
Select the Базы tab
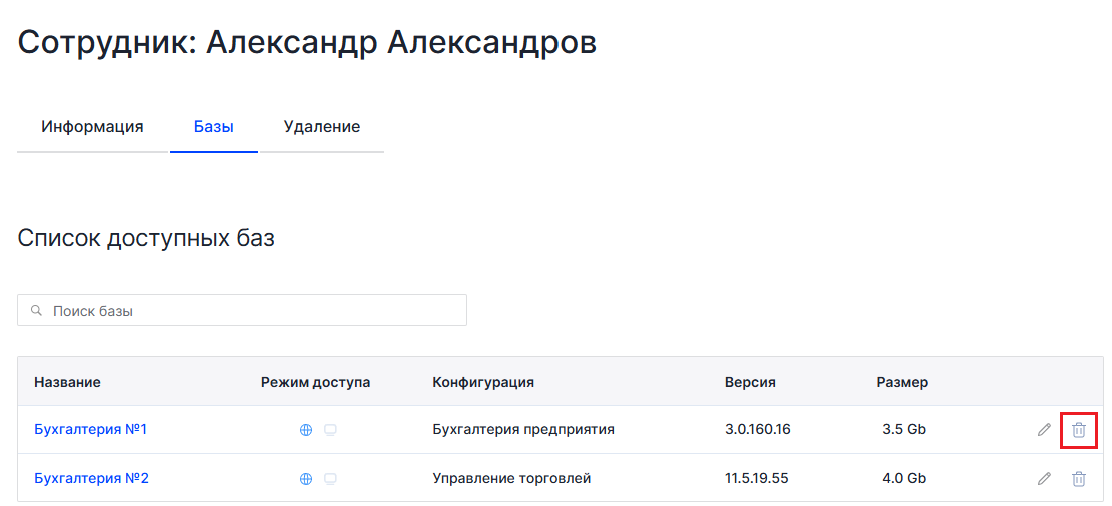point(213,127)
